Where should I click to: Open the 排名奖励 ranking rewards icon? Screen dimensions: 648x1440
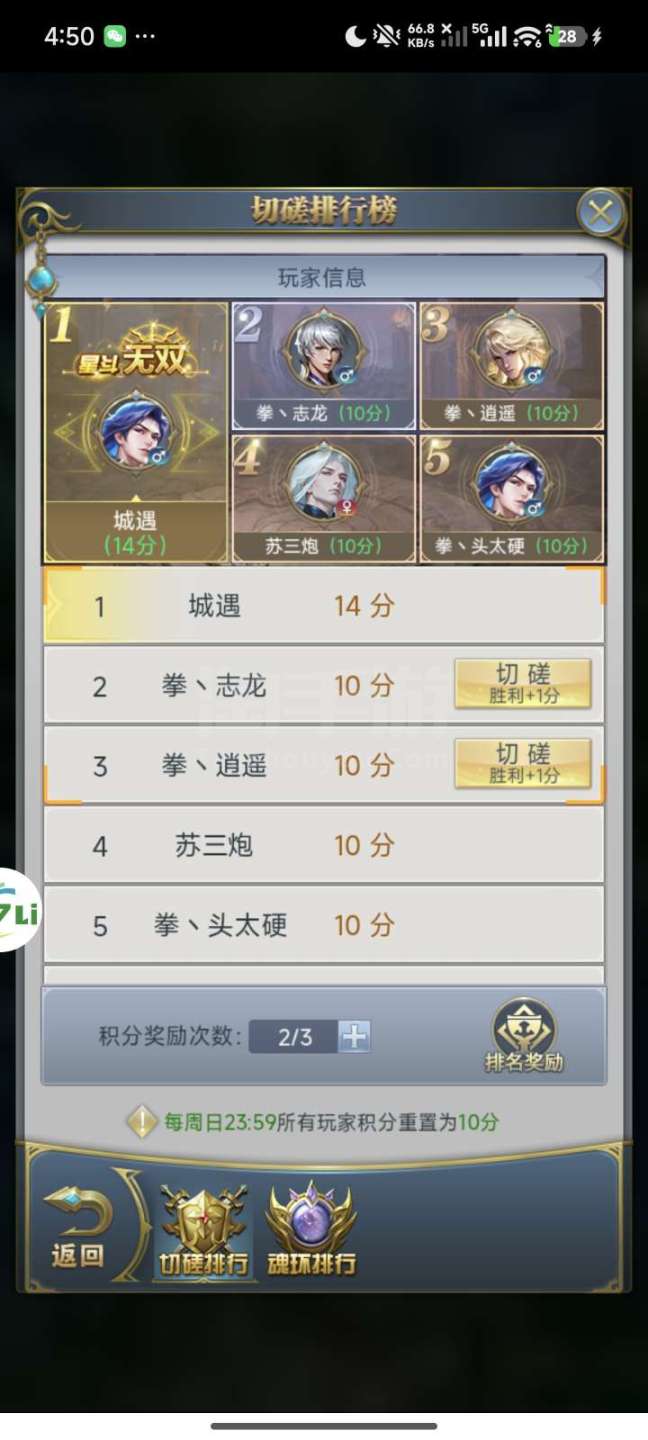[524, 1036]
